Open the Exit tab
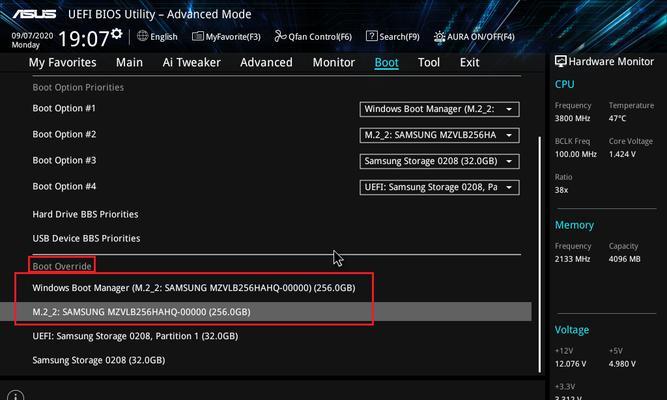The width and height of the screenshot is (667, 400). (x=469, y=63)
